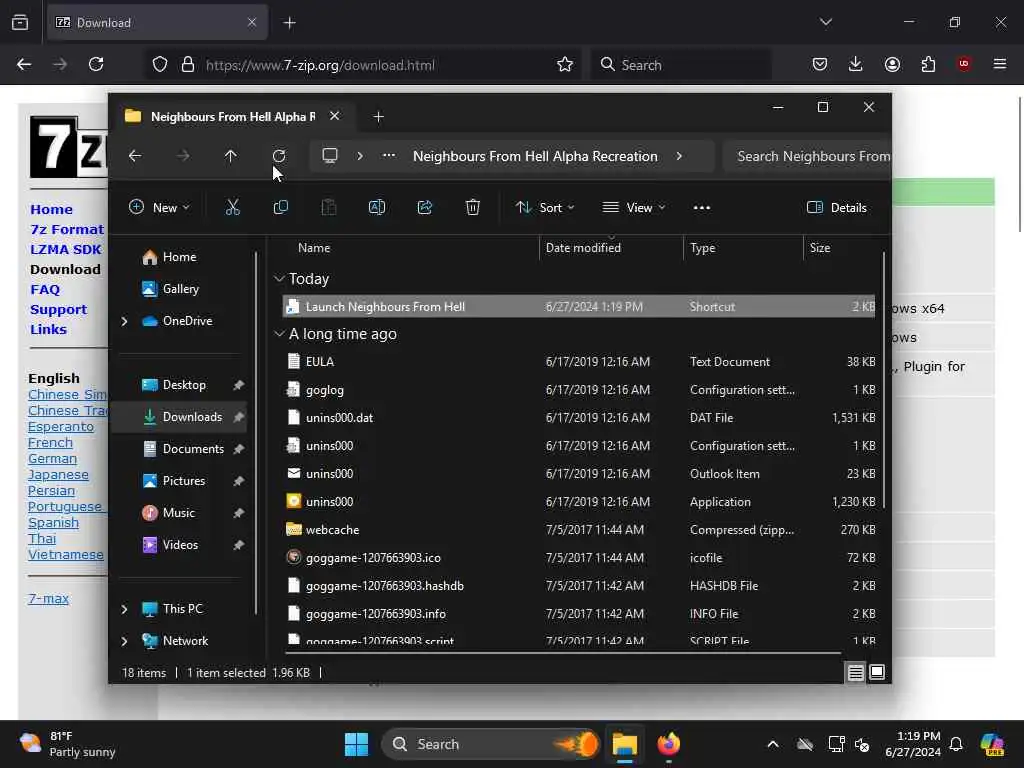Click the 7-max link on 7-Zip page
Viewport: 1024px width, 768px height.
pyautogui.click(x=48, y=598)
